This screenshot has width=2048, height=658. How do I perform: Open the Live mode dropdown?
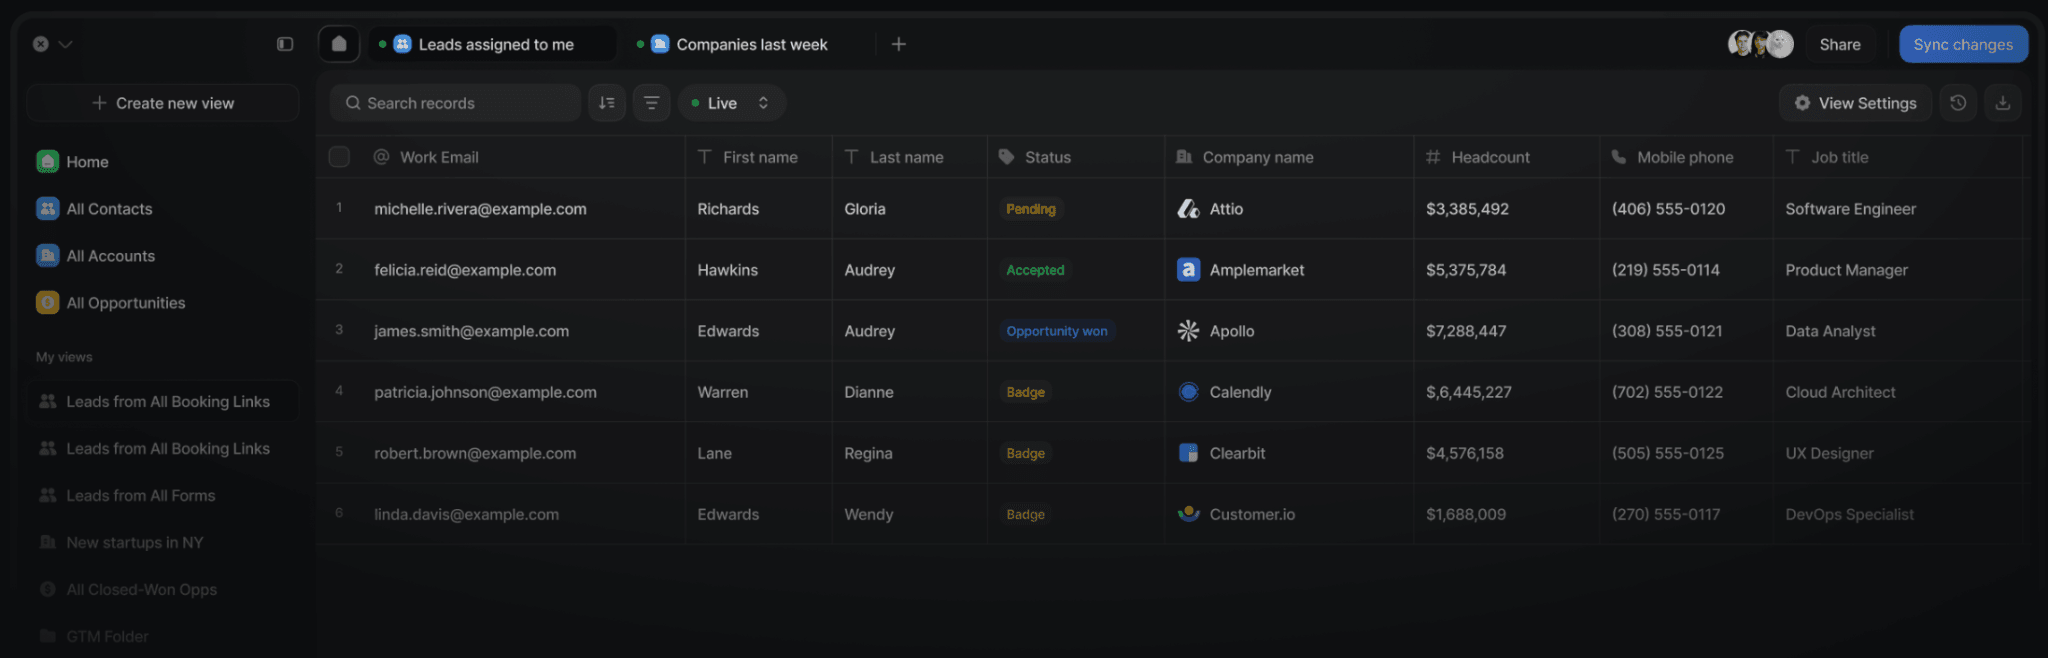731,103
